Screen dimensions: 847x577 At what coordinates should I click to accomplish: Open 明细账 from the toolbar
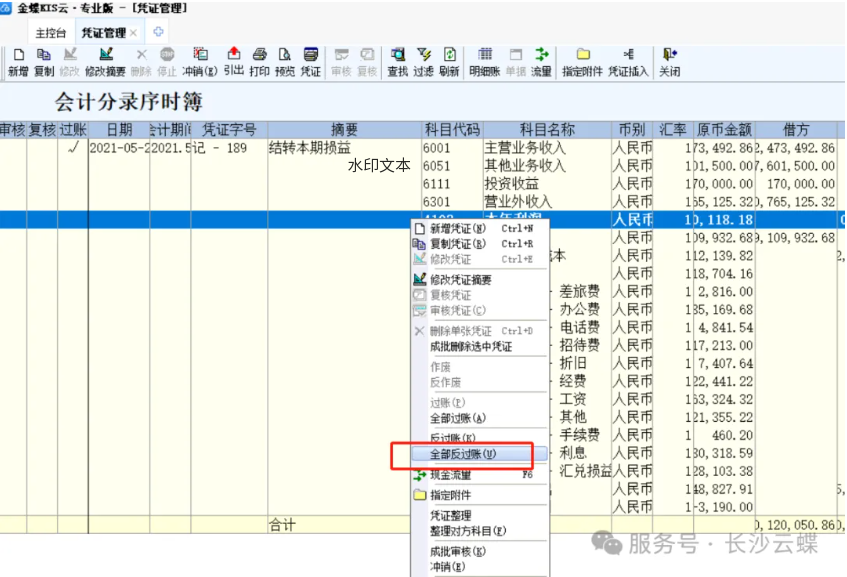click(x=485, y=61)
